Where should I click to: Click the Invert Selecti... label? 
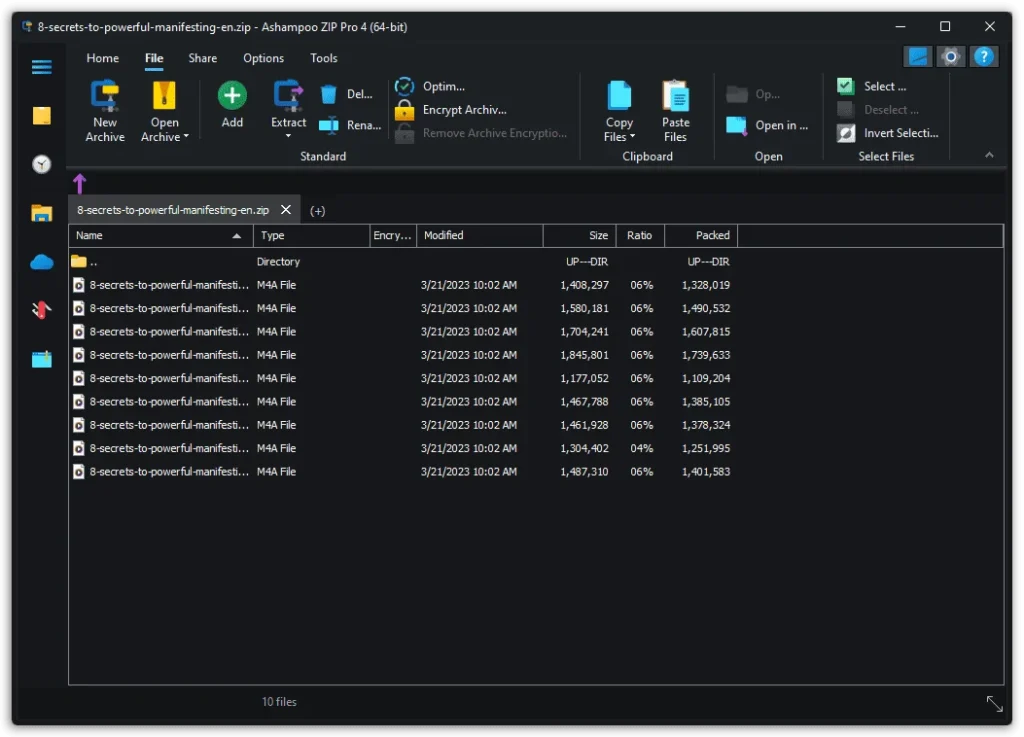coord(901,133)
